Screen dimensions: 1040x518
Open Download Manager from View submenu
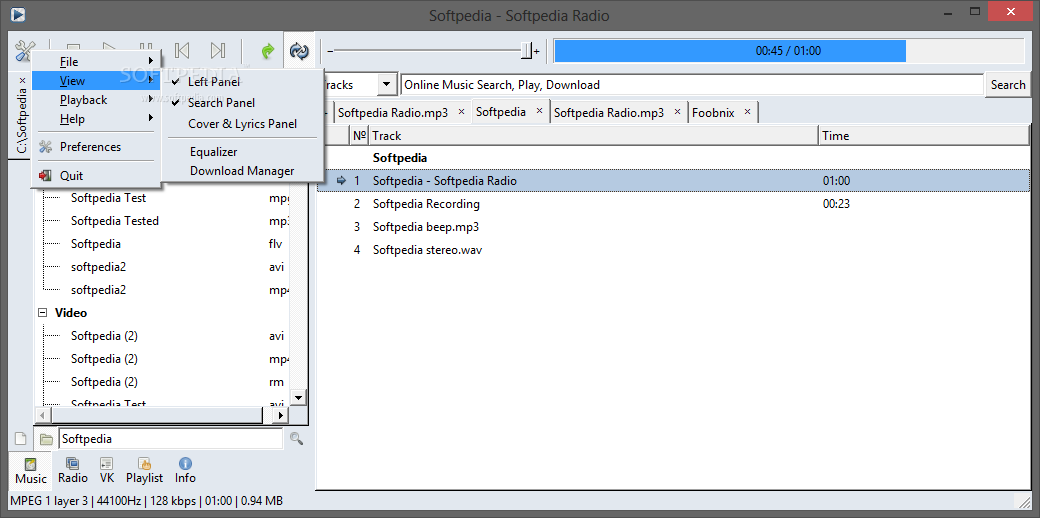click(241, 171)
